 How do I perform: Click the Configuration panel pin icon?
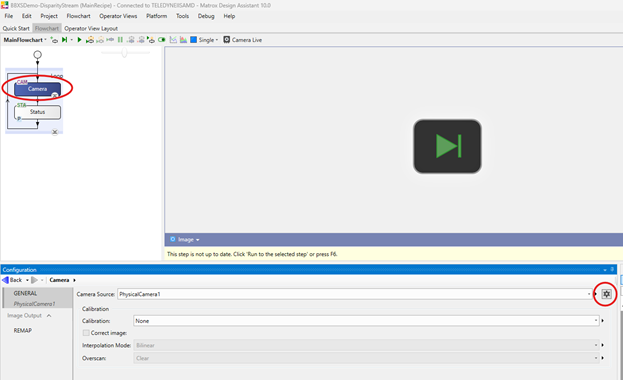click(612, 269)
